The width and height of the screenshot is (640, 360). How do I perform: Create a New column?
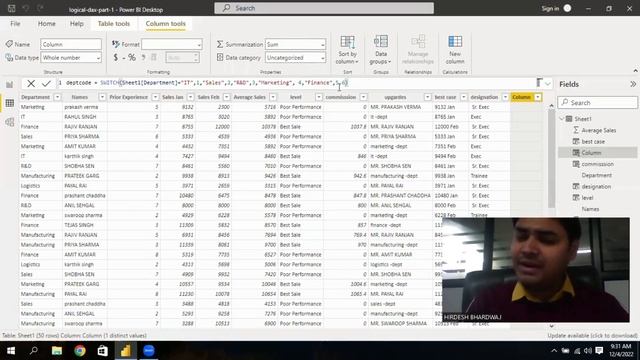click(455, 50)
